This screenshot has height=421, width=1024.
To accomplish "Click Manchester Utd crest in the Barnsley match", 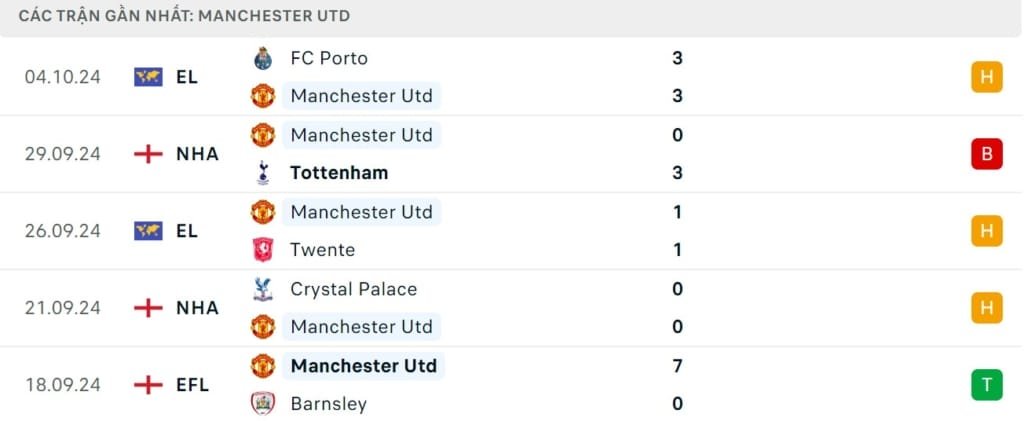I will pyautogui.click(x=263, y=366).
